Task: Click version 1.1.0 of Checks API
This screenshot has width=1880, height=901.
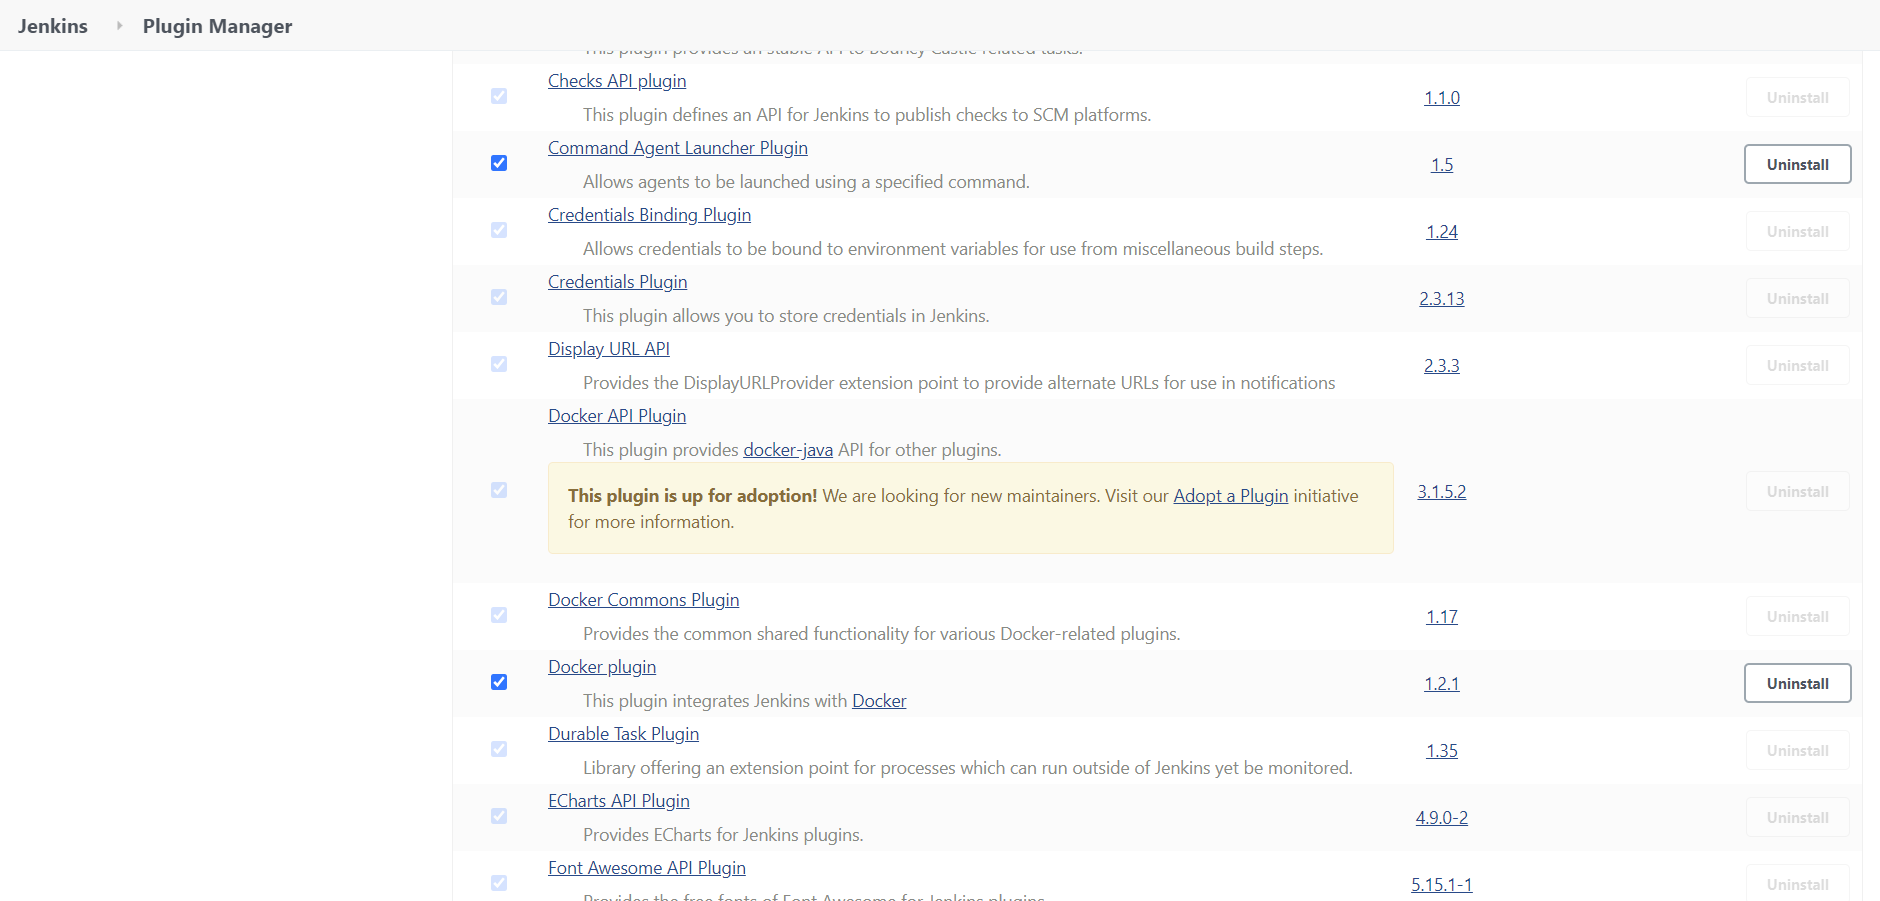Action: click(x=1442, y=98)
